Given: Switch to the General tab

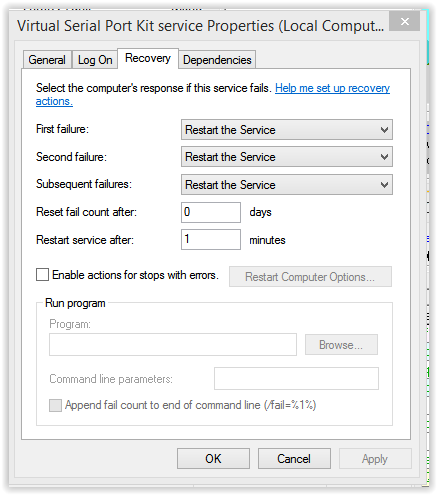Looking at the screenshot, I should (47, 60).
